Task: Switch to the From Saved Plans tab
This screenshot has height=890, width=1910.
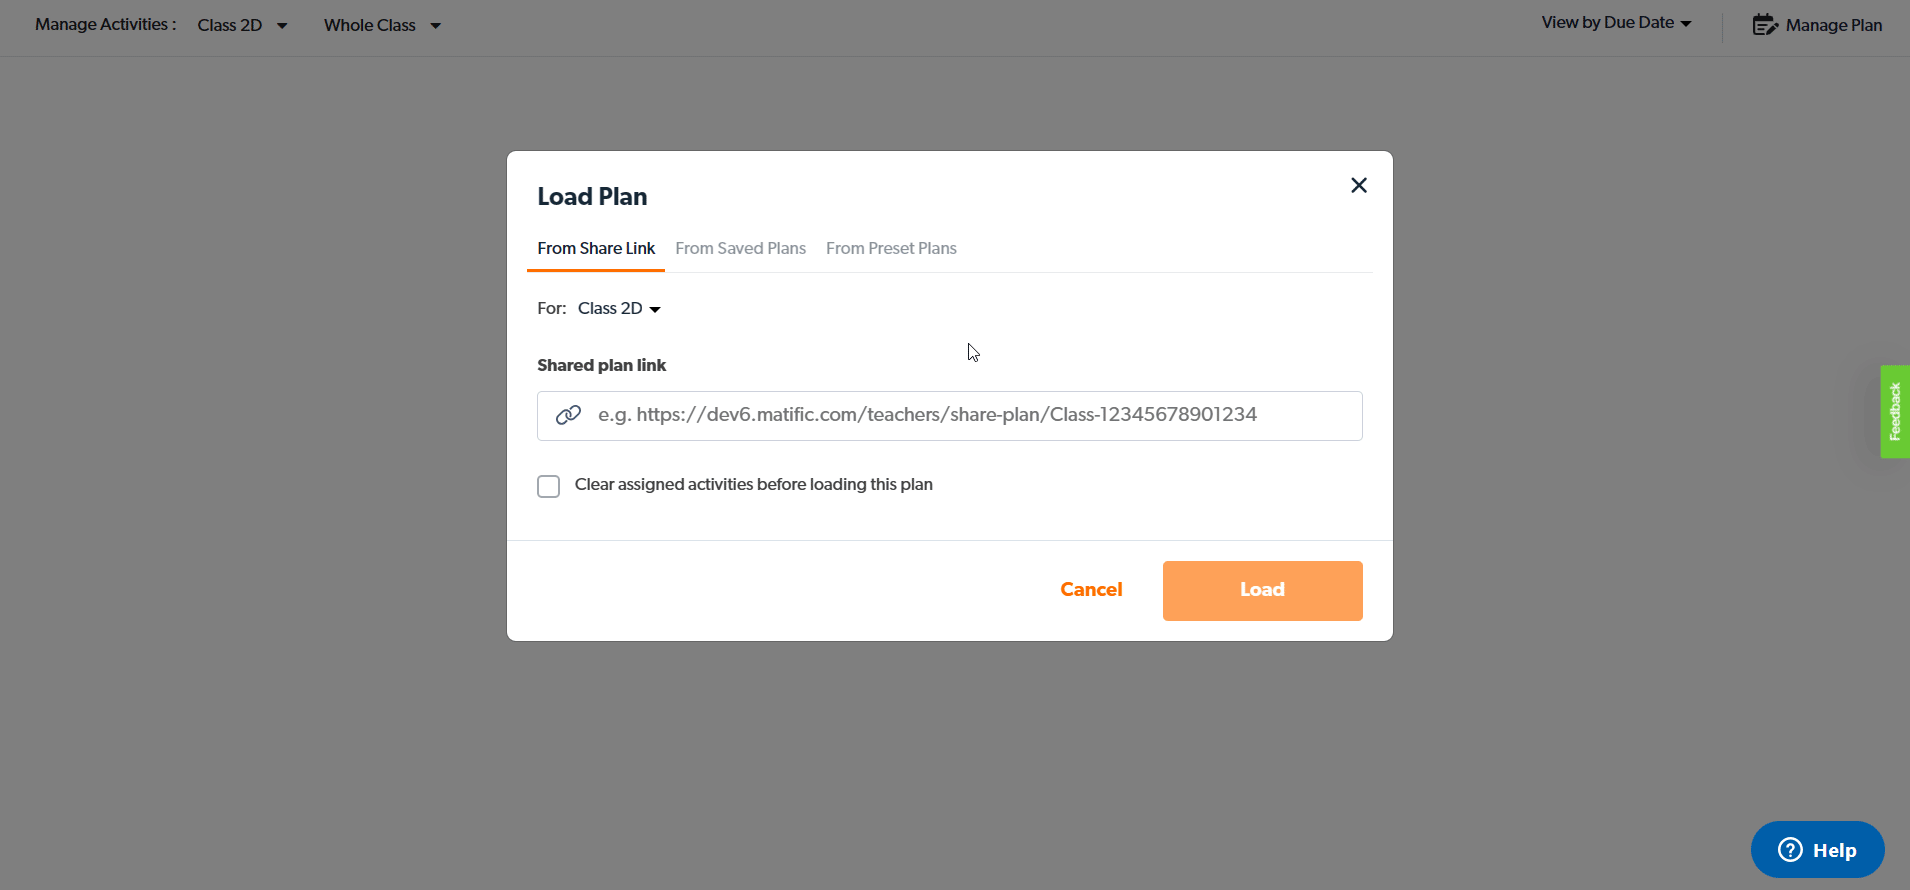Action: coord(740,249)
